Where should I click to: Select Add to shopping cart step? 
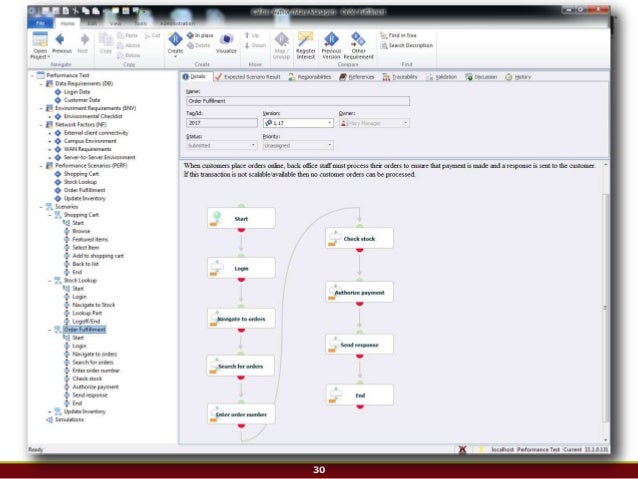click(98, 256)
